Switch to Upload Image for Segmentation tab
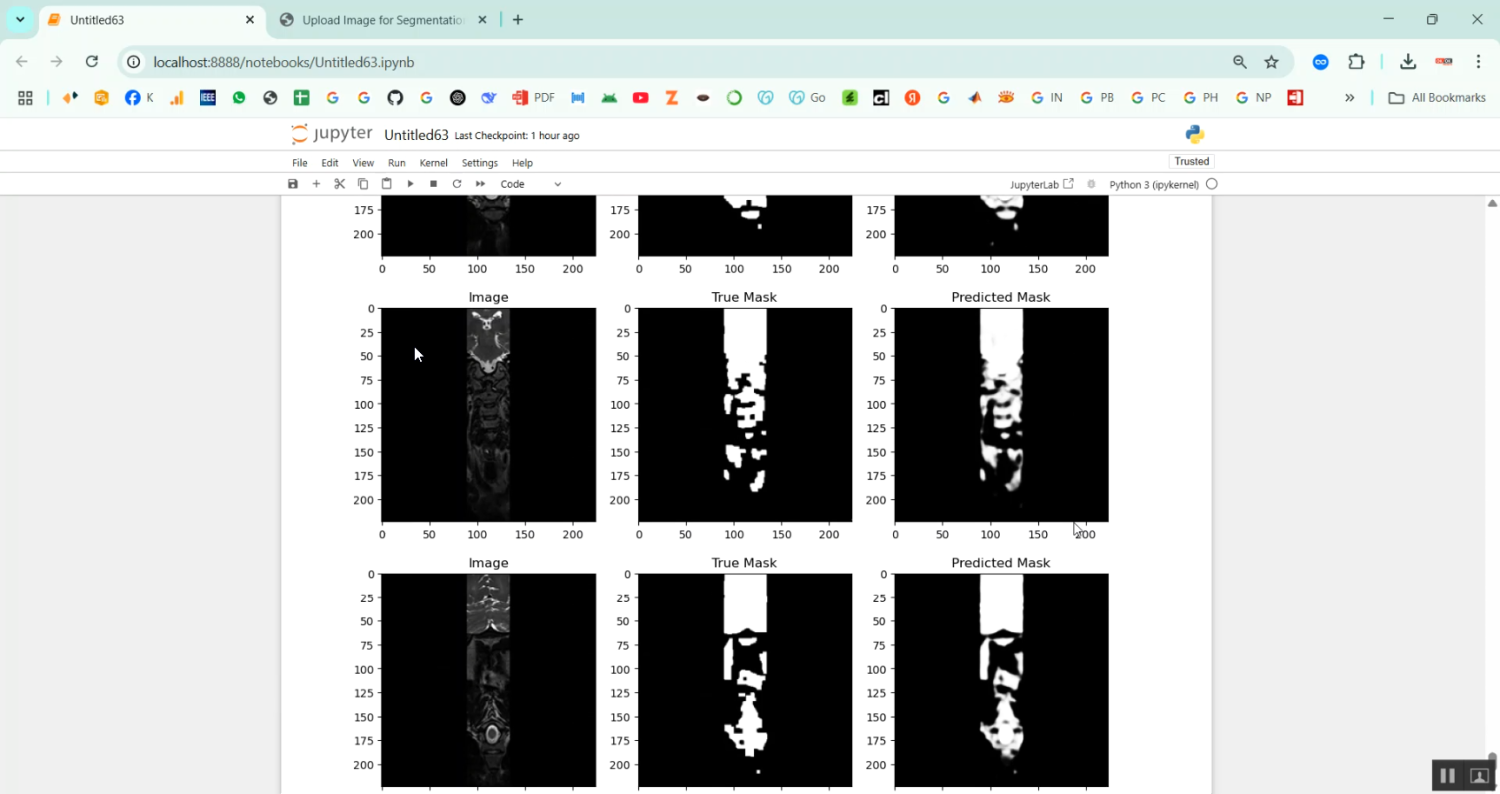 point(383,20)
